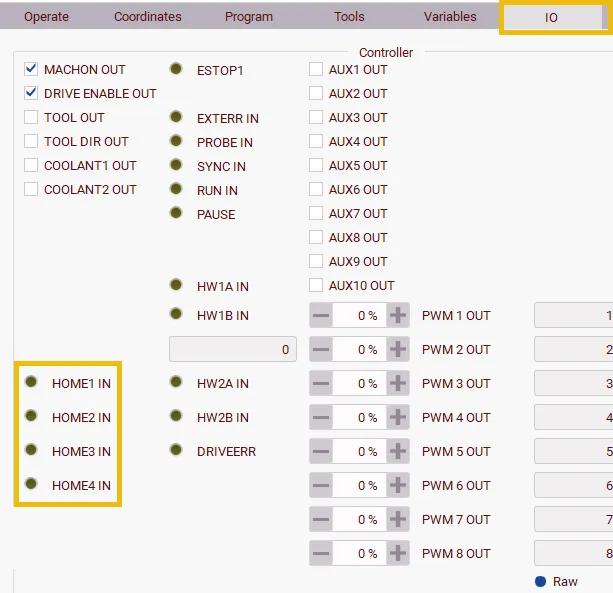Lower PWM 6 OUT using minus

click(321, 485)
